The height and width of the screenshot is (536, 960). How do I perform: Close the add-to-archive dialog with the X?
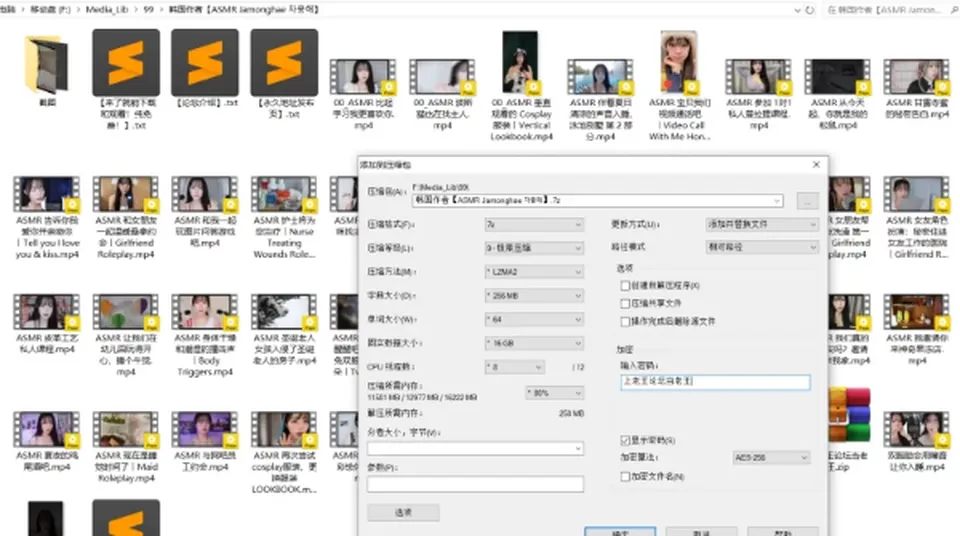pos(816,164)
